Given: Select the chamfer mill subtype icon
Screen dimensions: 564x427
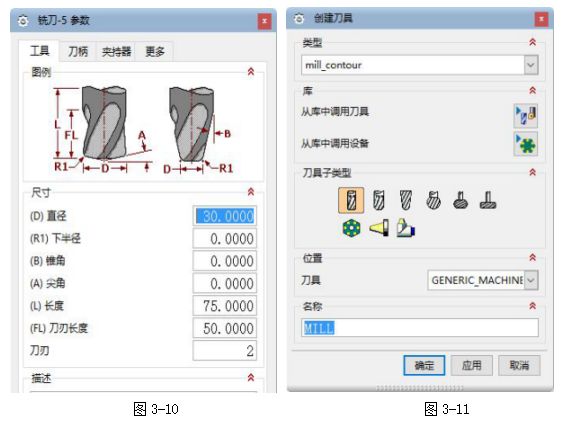Looking at the screenshot, I should pos(378,200).
